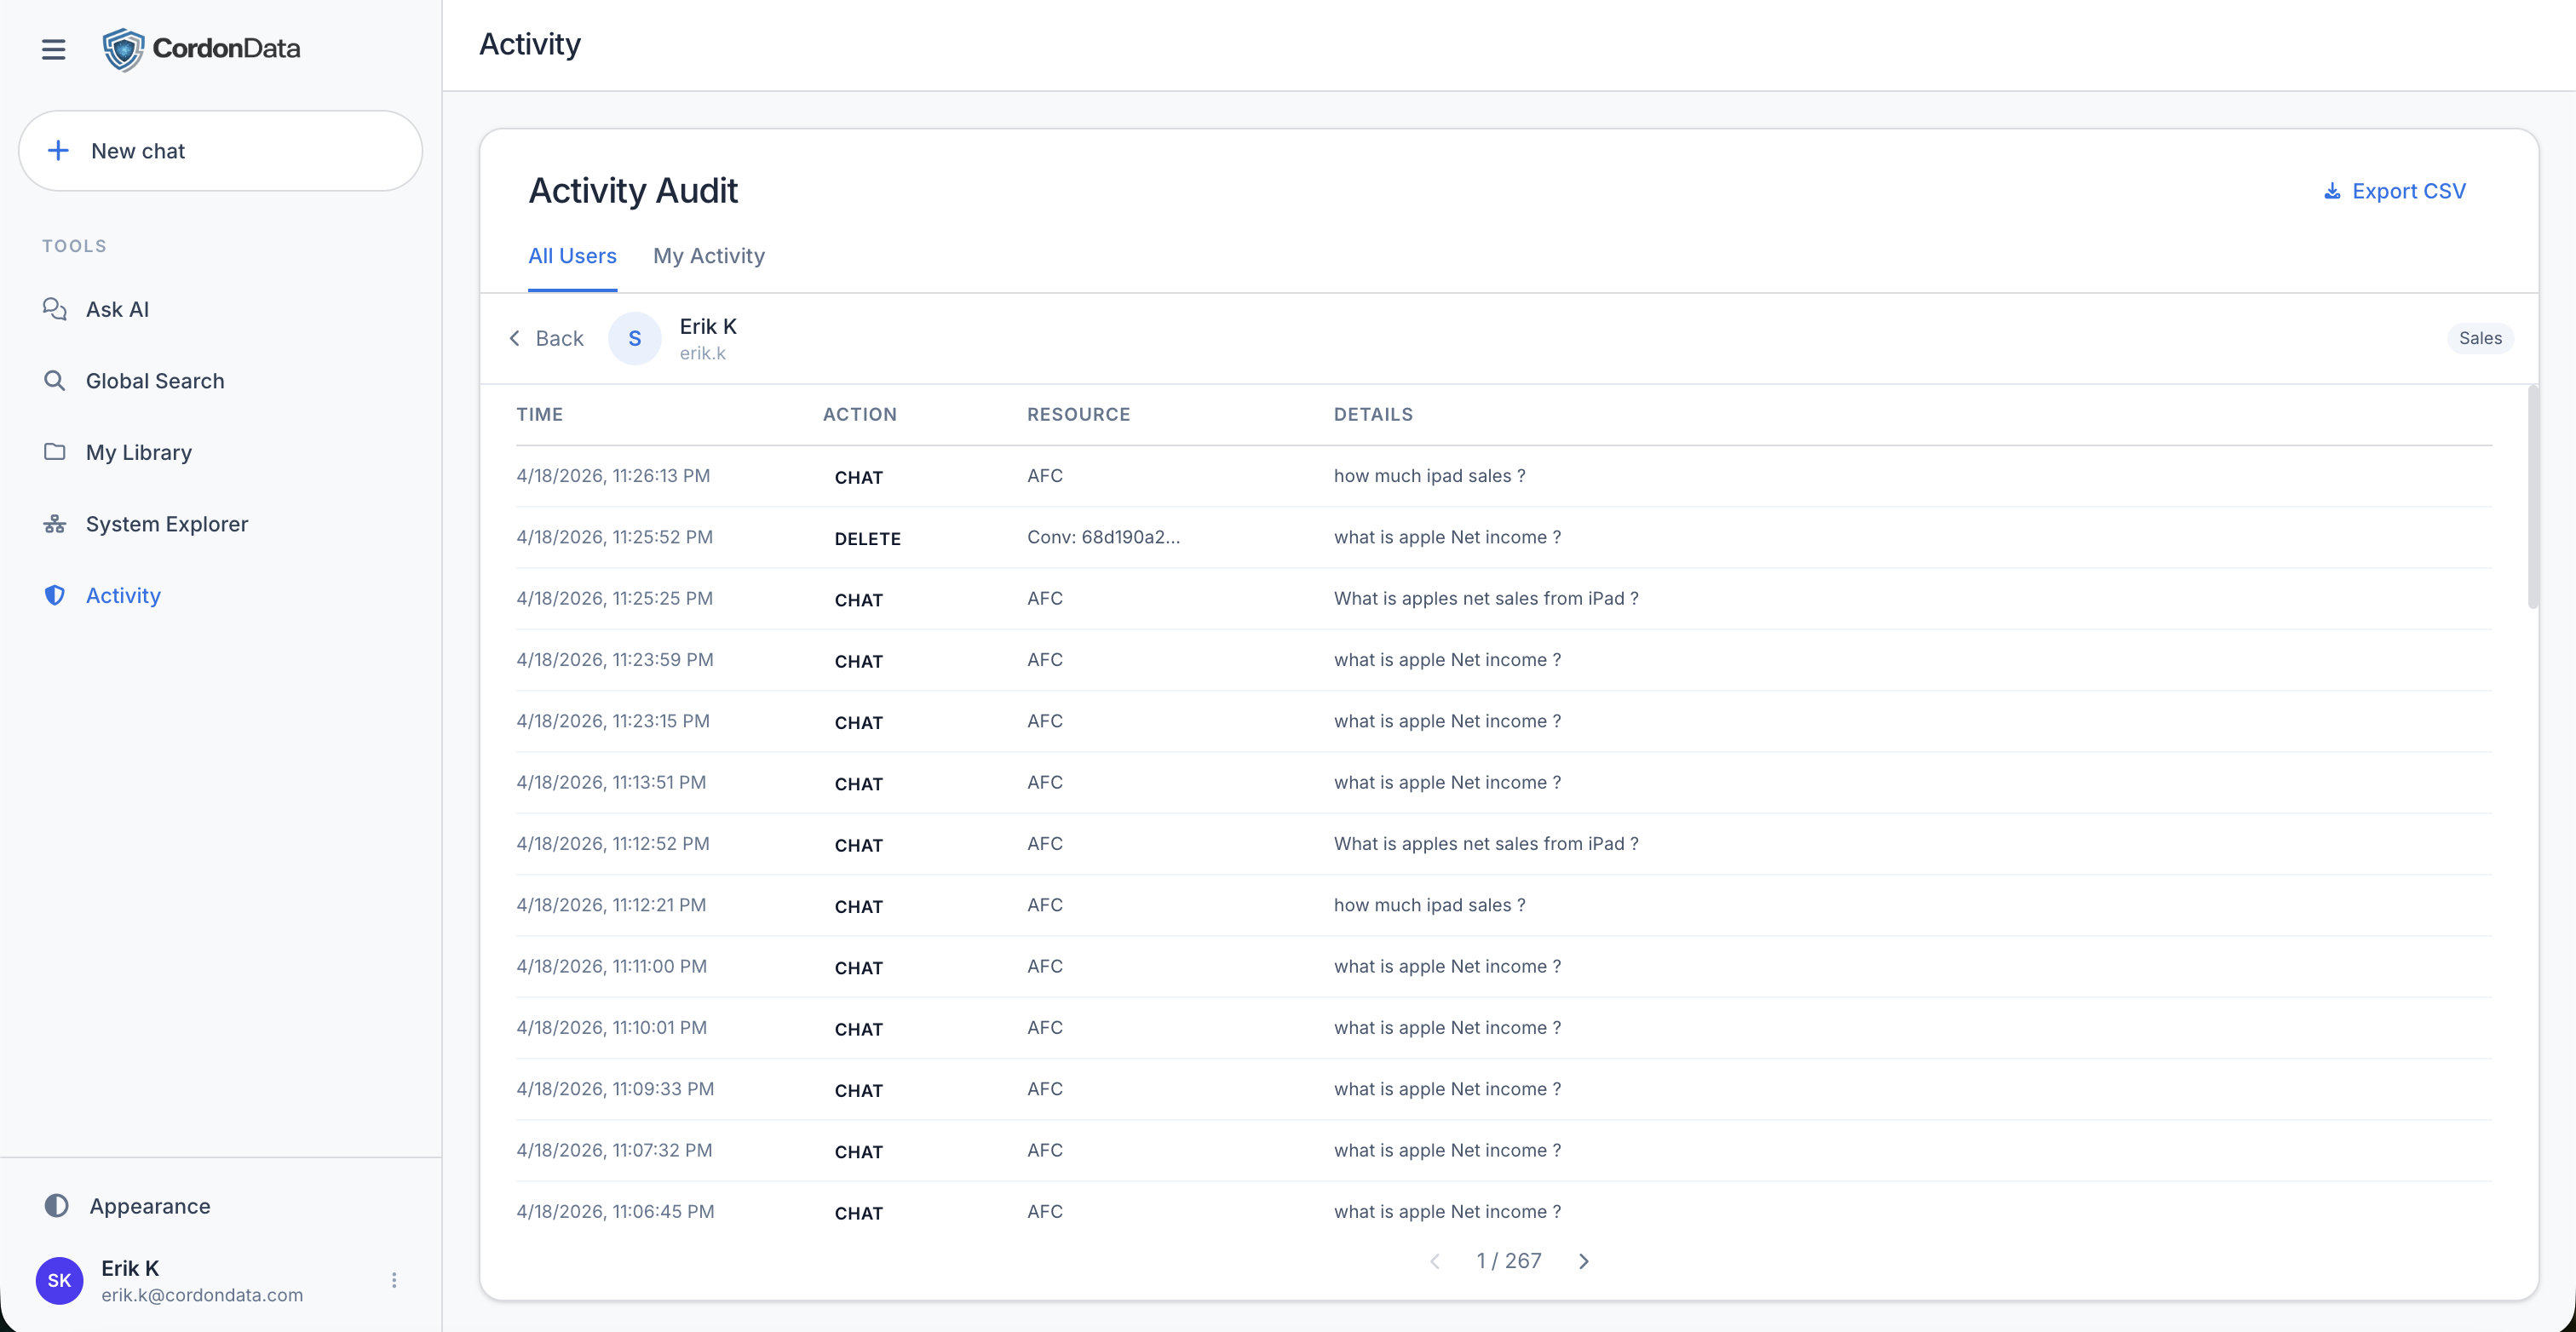This screenshot has width=2576, height=1332.
Task: Go to next audit page chevron
Action: pos(1583,1261)
